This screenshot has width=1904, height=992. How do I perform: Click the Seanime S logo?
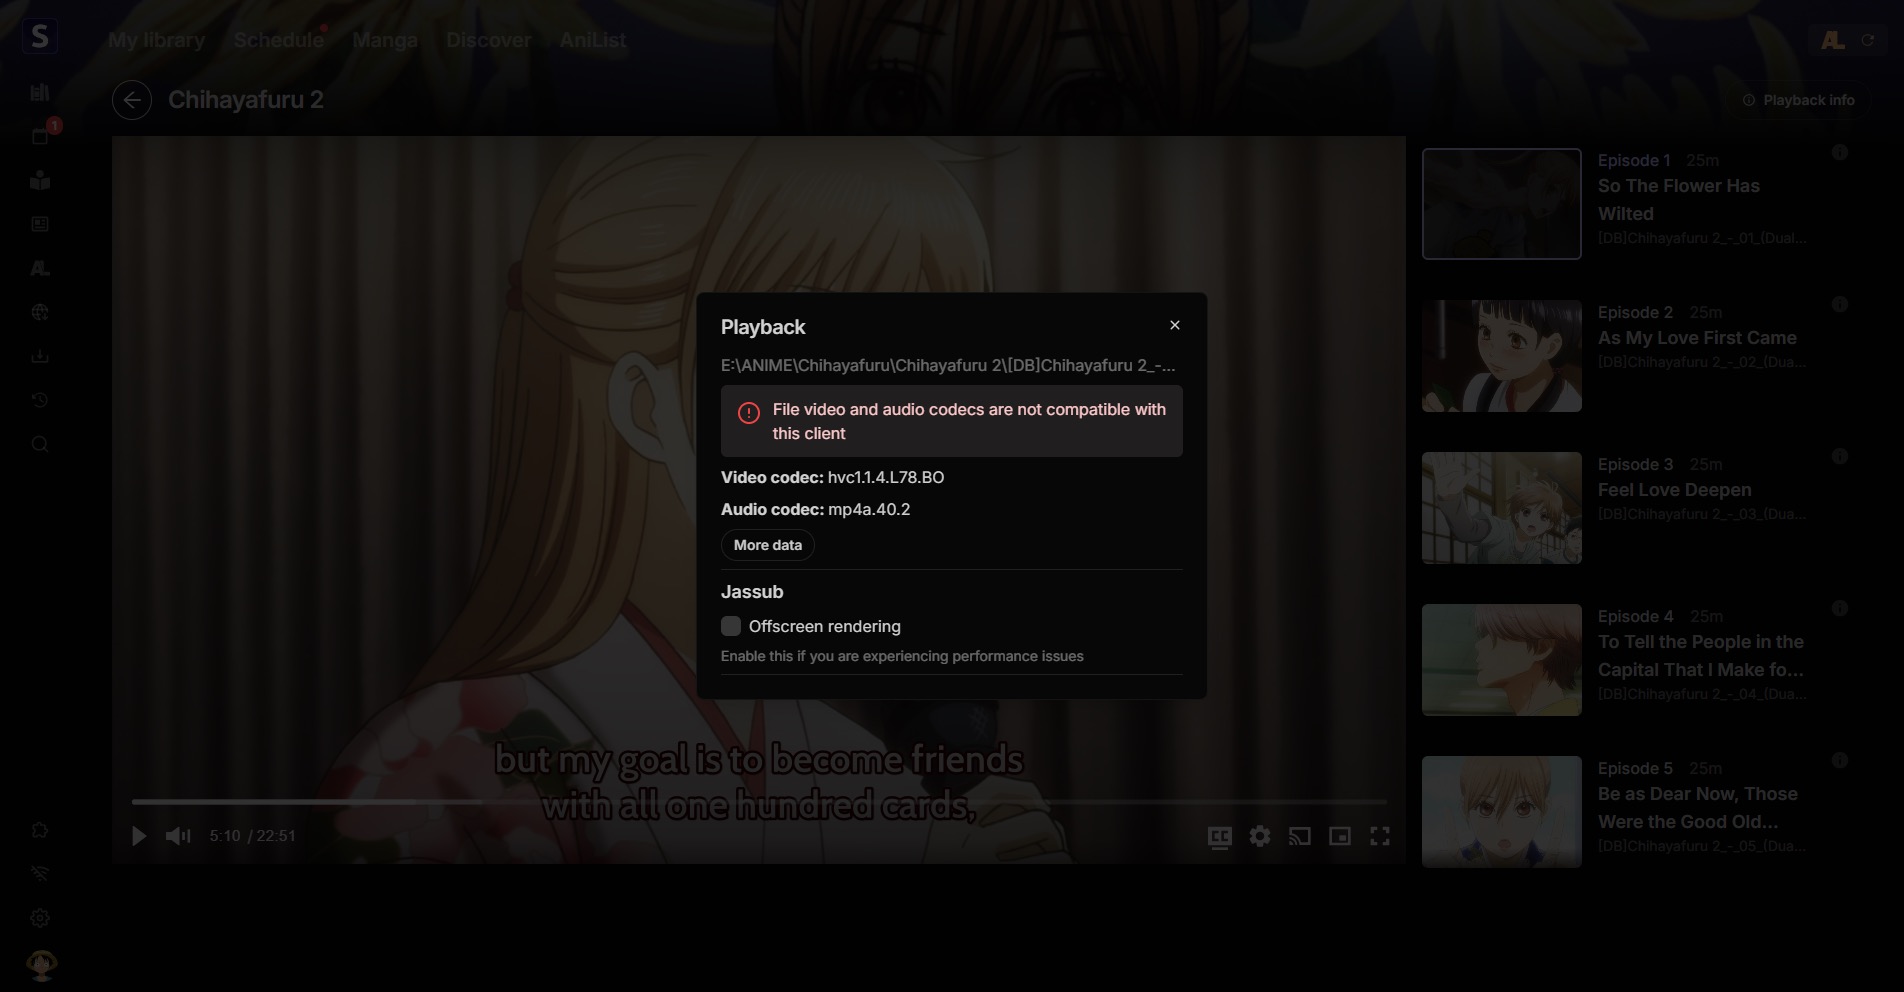tap(39, 37)
